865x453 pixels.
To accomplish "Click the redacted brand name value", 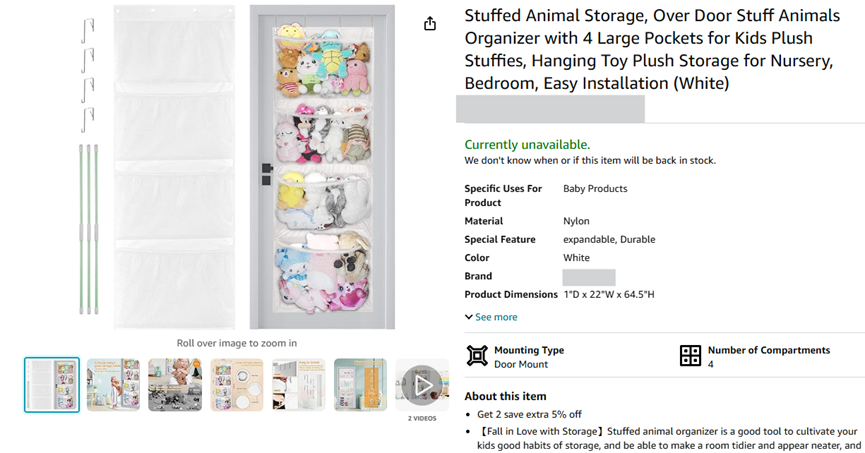I will [588, 276].
